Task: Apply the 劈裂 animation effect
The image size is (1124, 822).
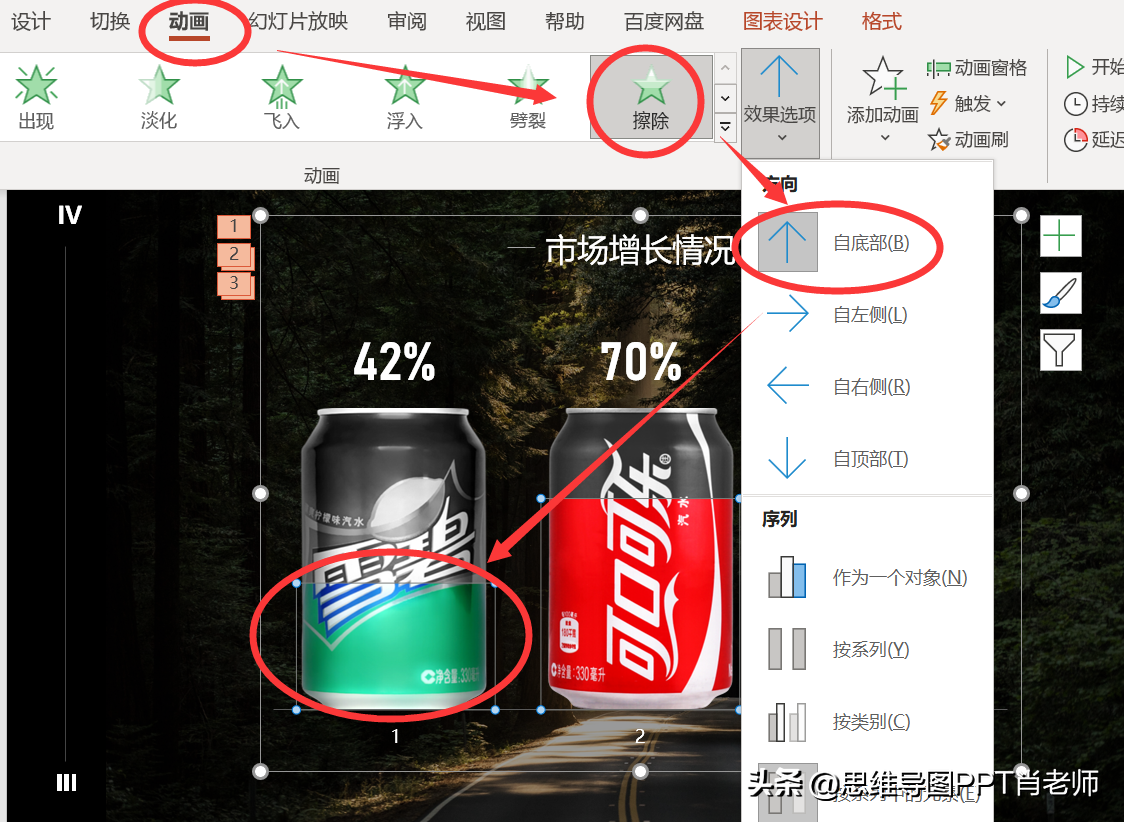Action: 528,97
